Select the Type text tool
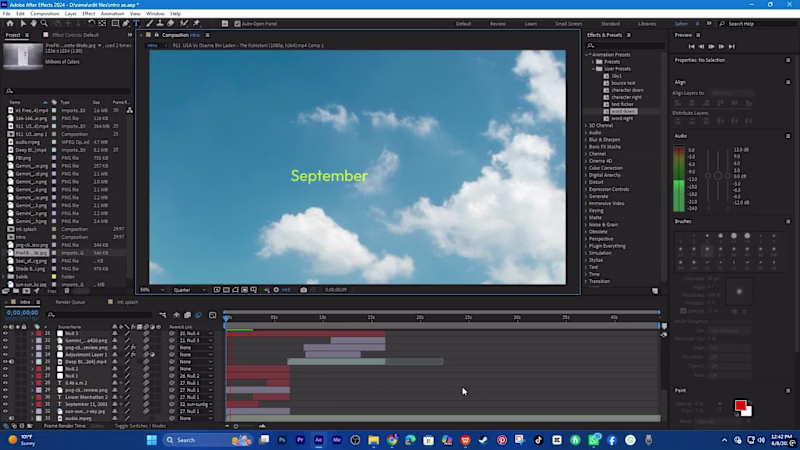The image size is (800, 450). [x=136, y=23]
